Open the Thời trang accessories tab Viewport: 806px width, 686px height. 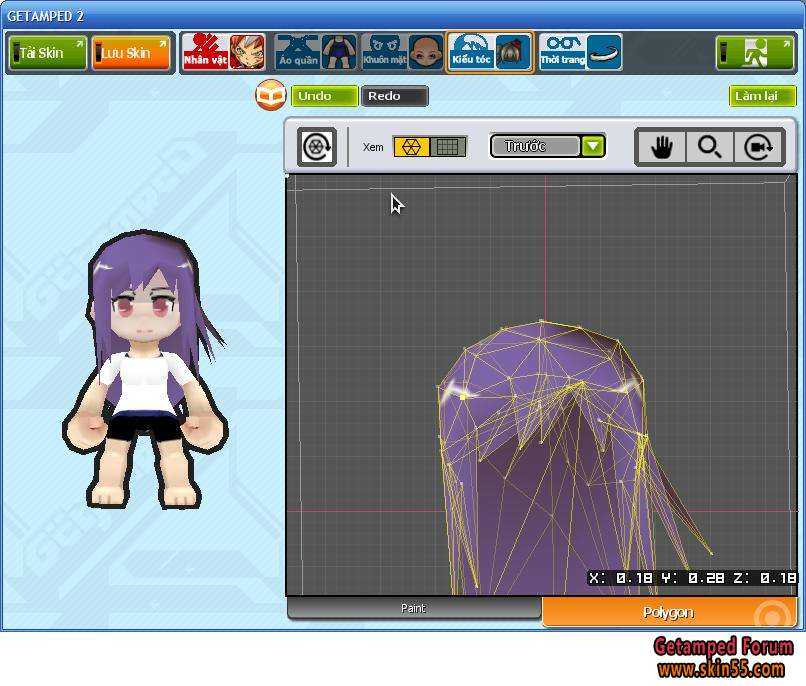tap(580, 51)
